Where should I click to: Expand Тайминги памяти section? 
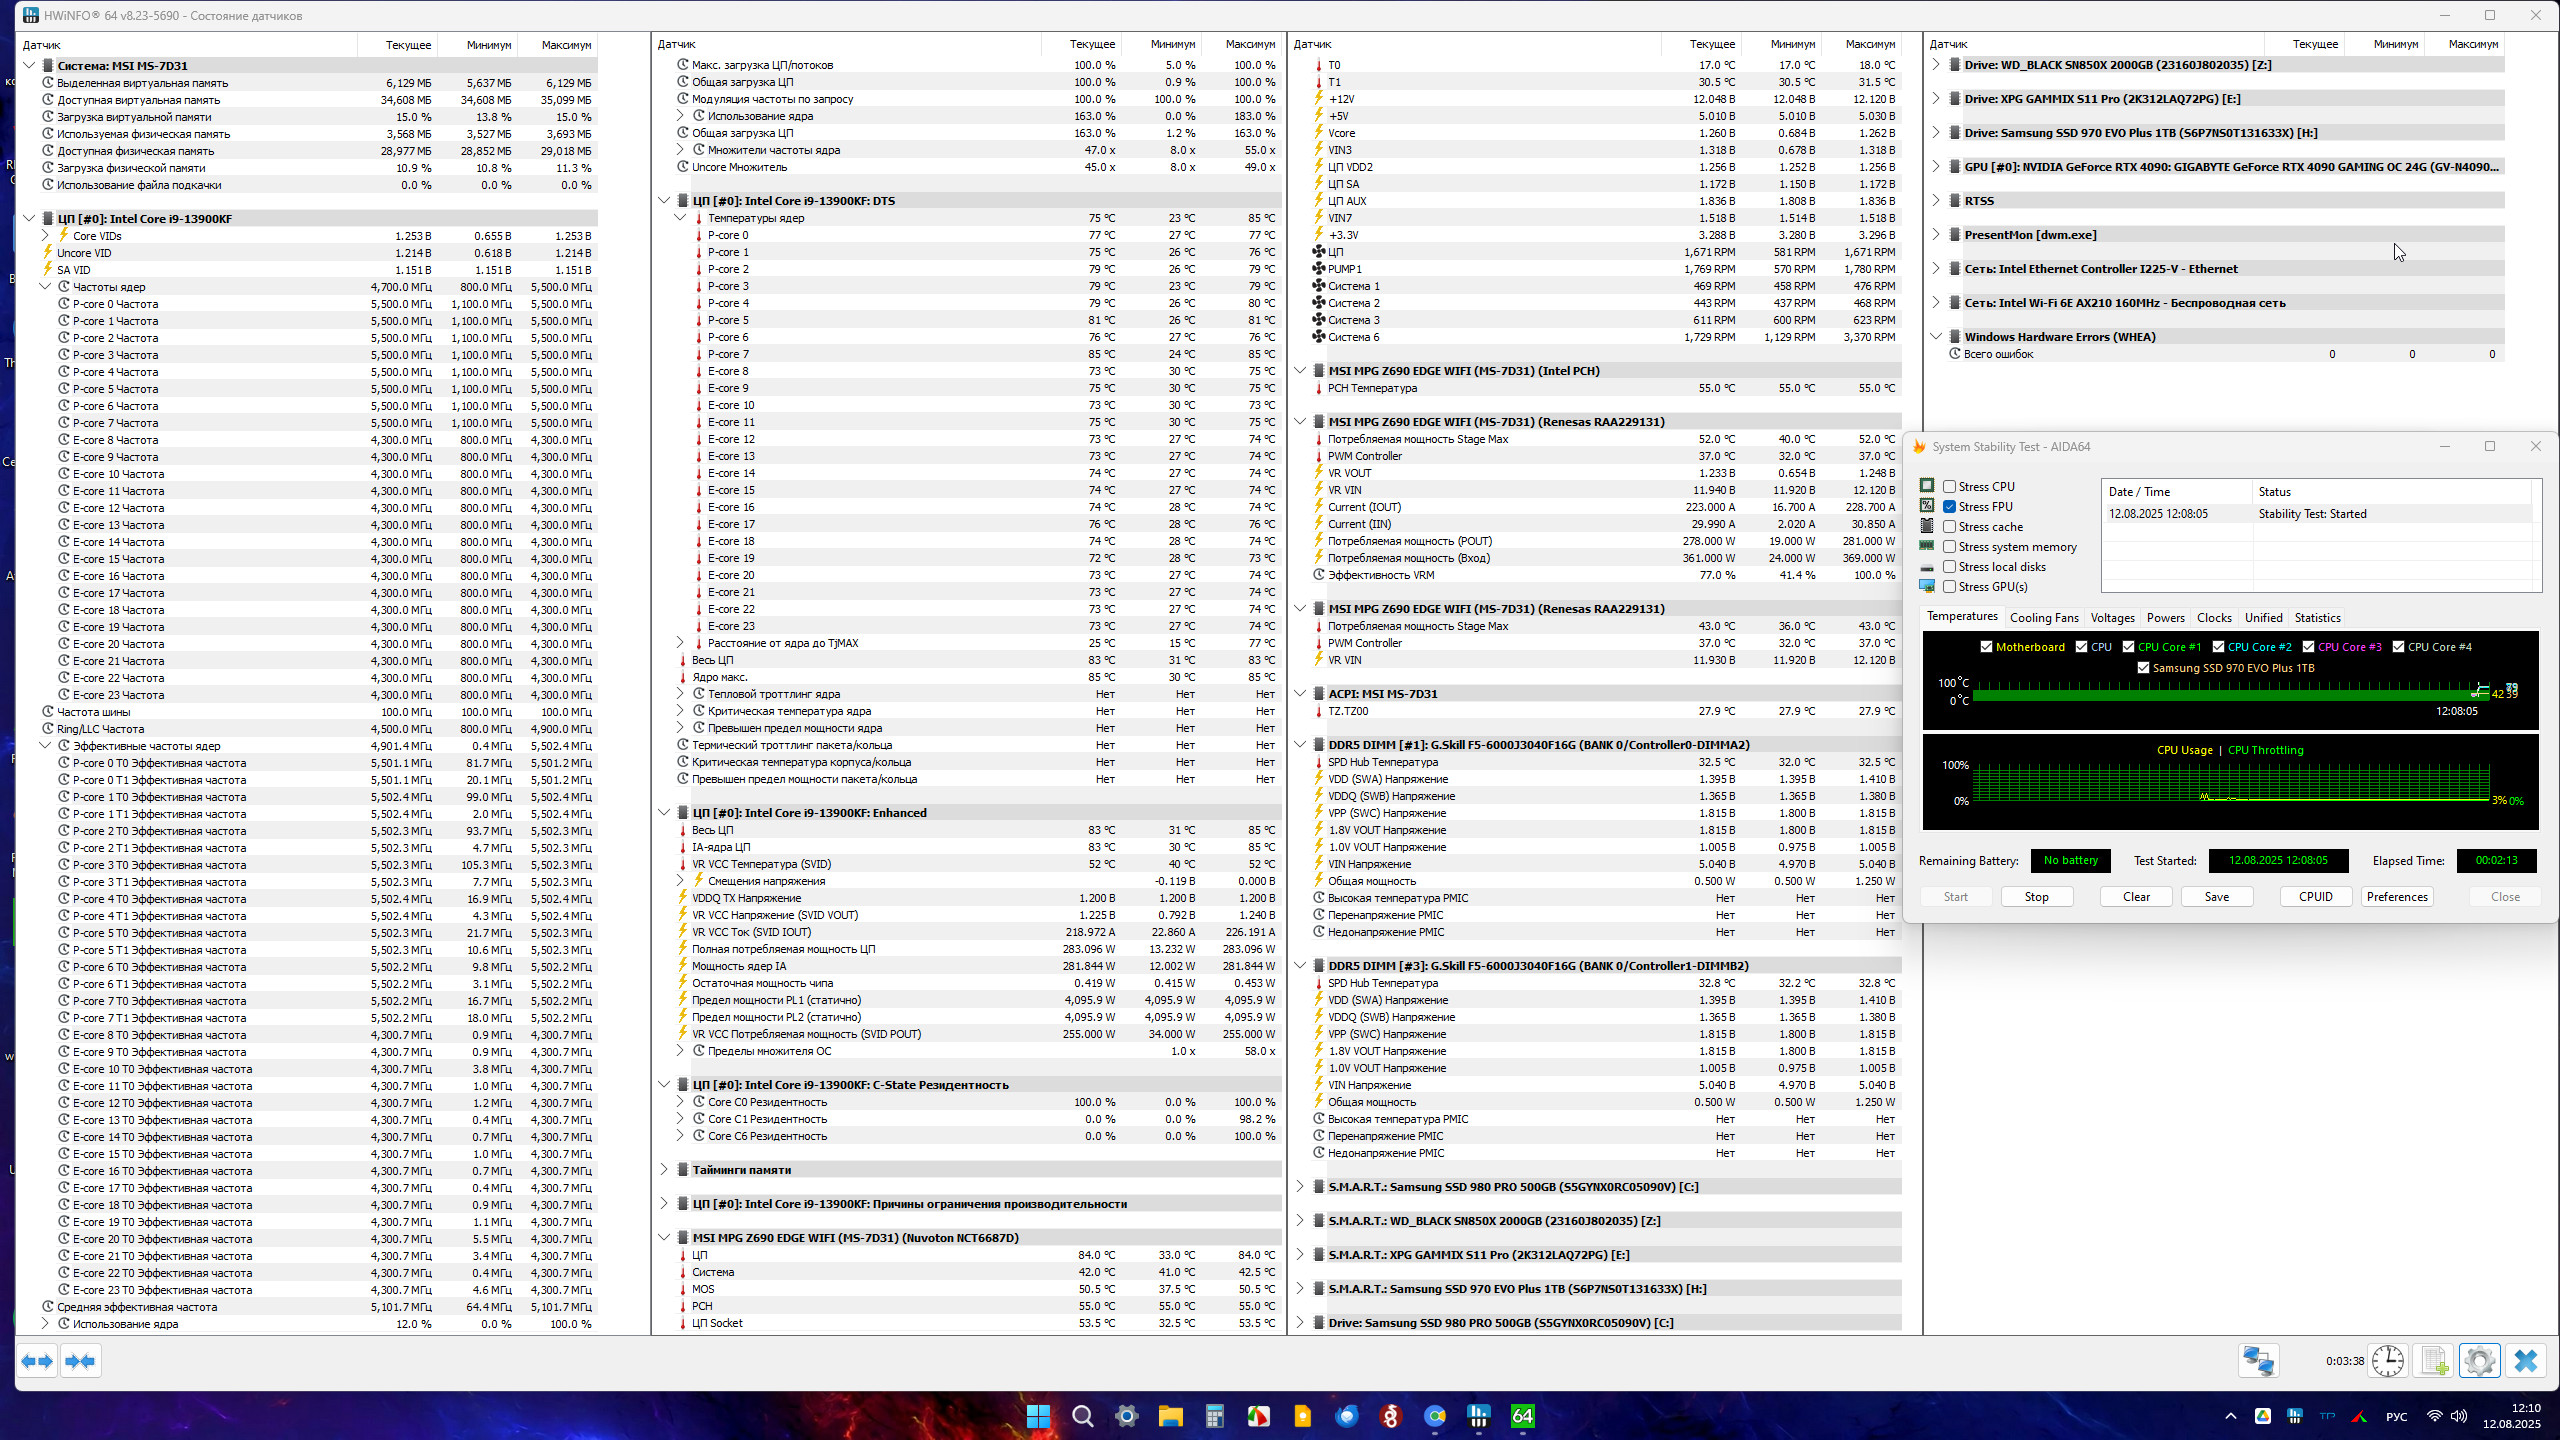(664, 1169)
